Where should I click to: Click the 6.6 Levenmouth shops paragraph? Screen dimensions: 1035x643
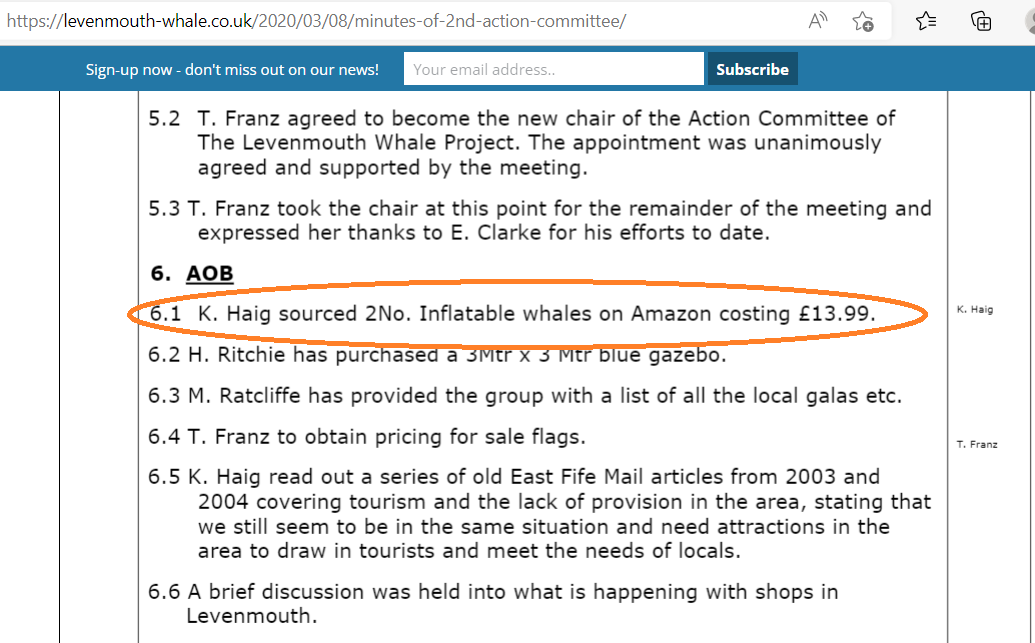pos(493,604)
